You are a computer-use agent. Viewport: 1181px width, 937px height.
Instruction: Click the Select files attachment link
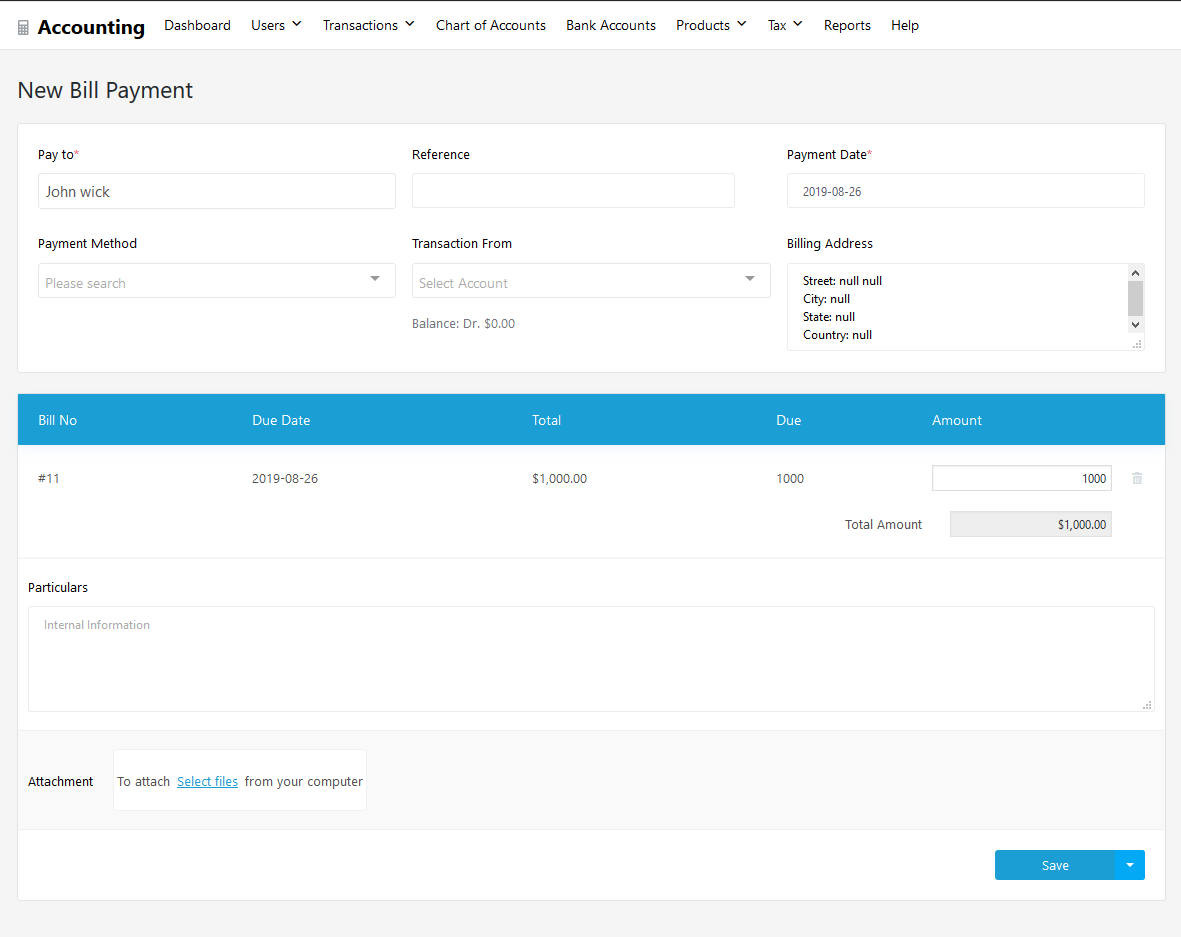point(207,782)
